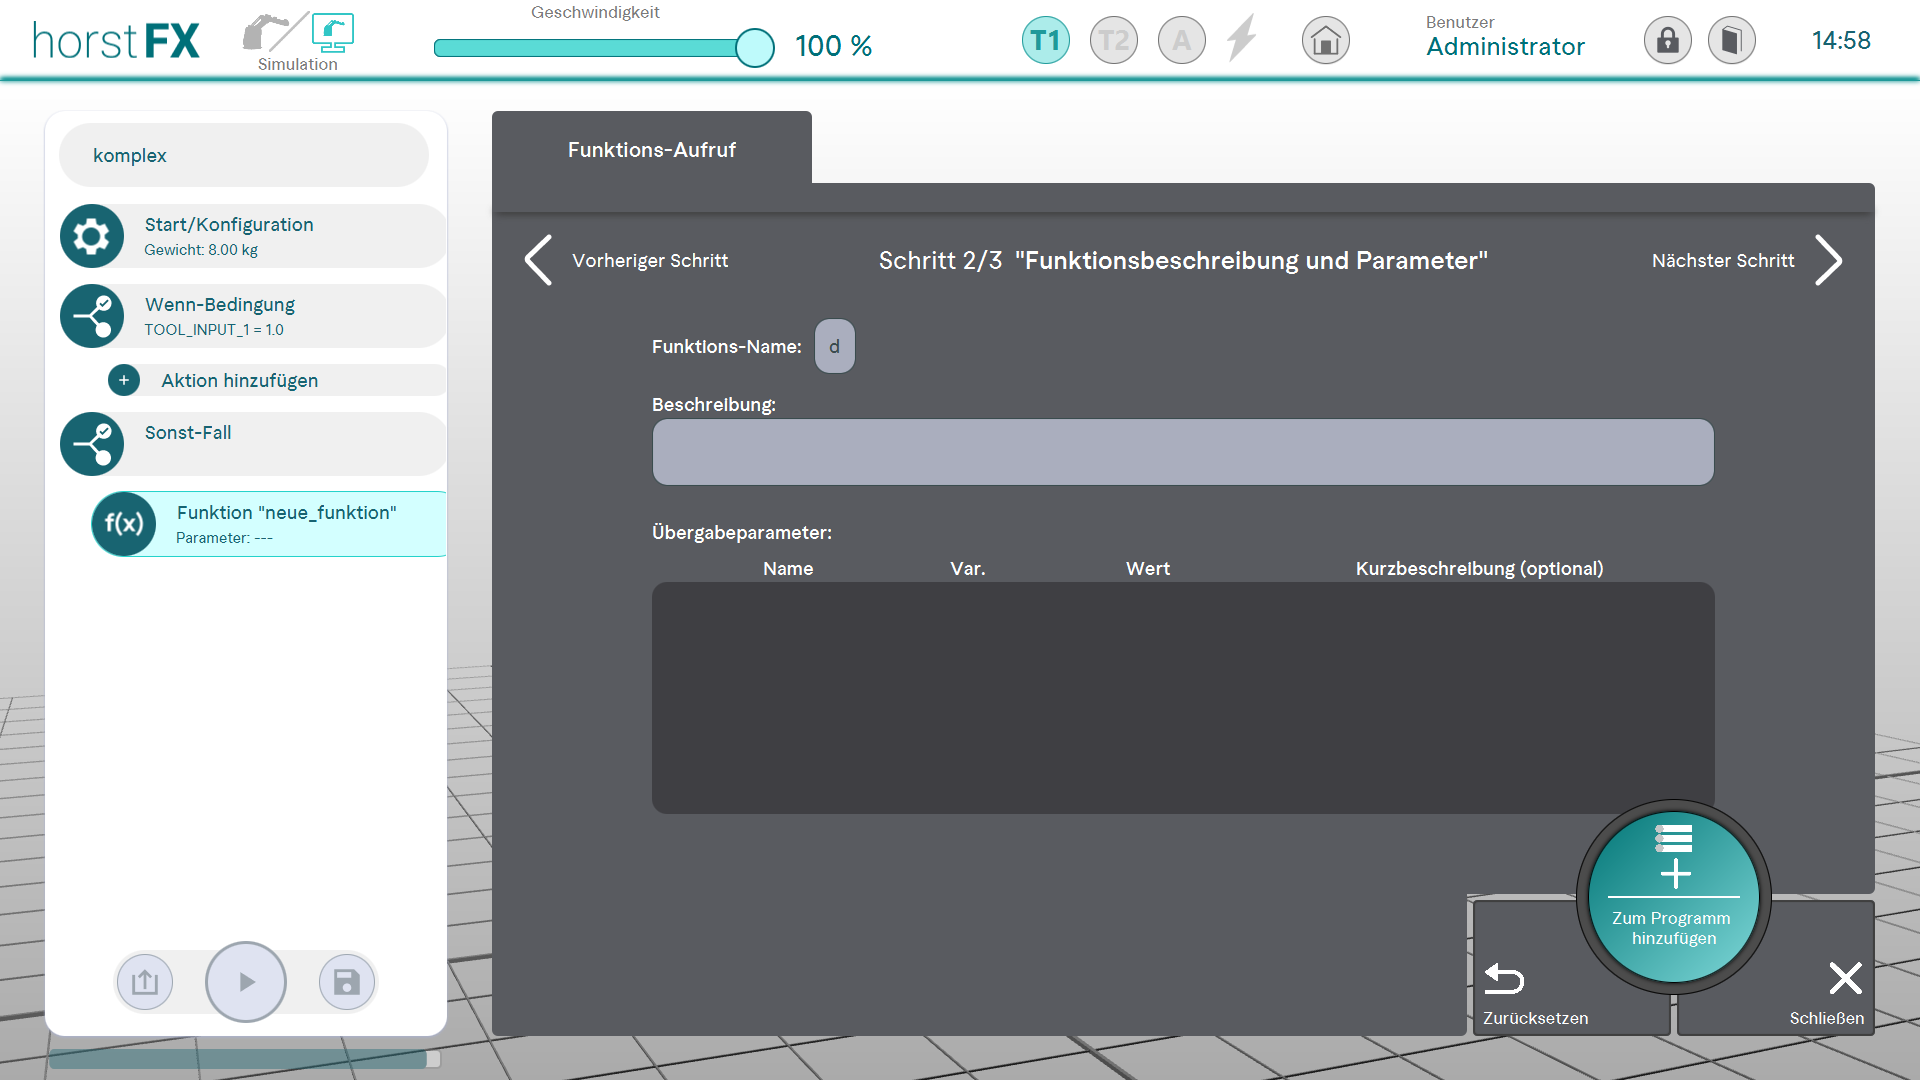The image size is (1920, 1080).
Task: Click the lightning bolt power icon
Action: click(1242, 40)
